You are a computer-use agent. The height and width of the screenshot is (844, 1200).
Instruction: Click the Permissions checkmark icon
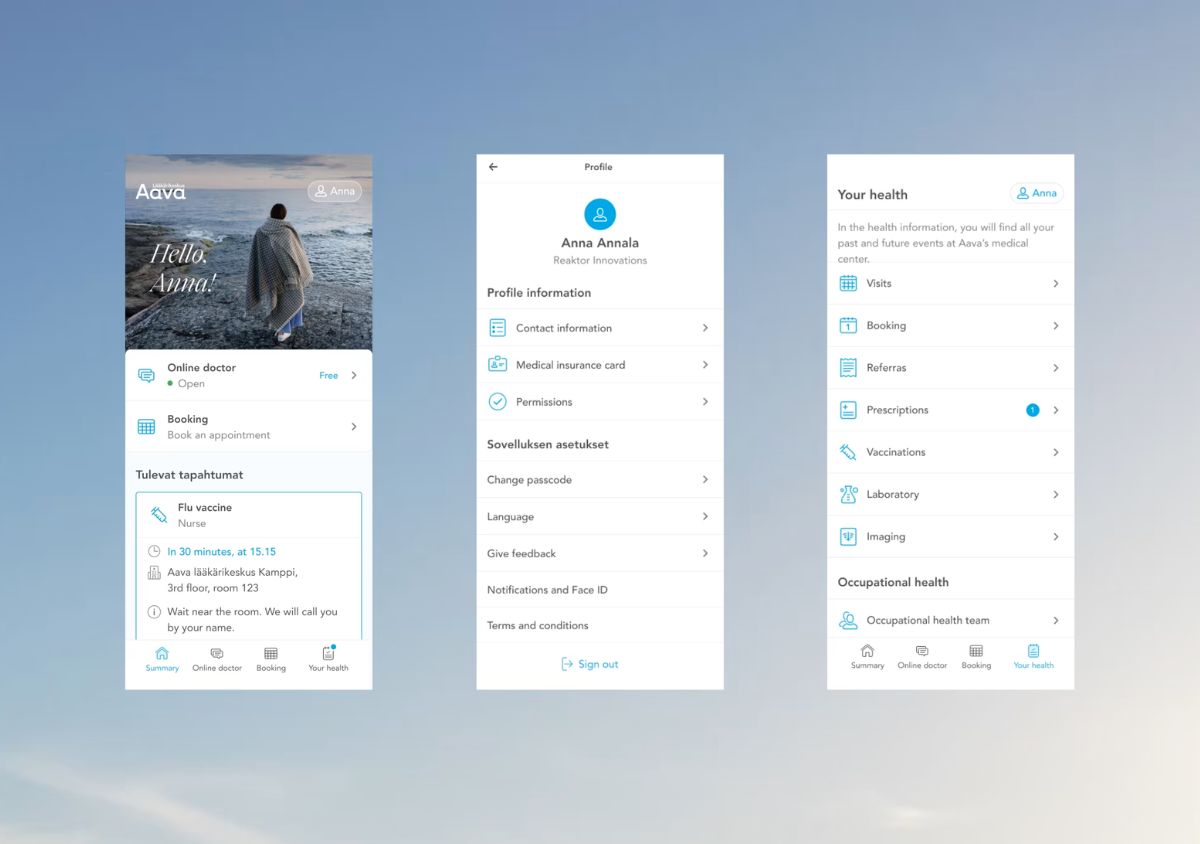497,402
